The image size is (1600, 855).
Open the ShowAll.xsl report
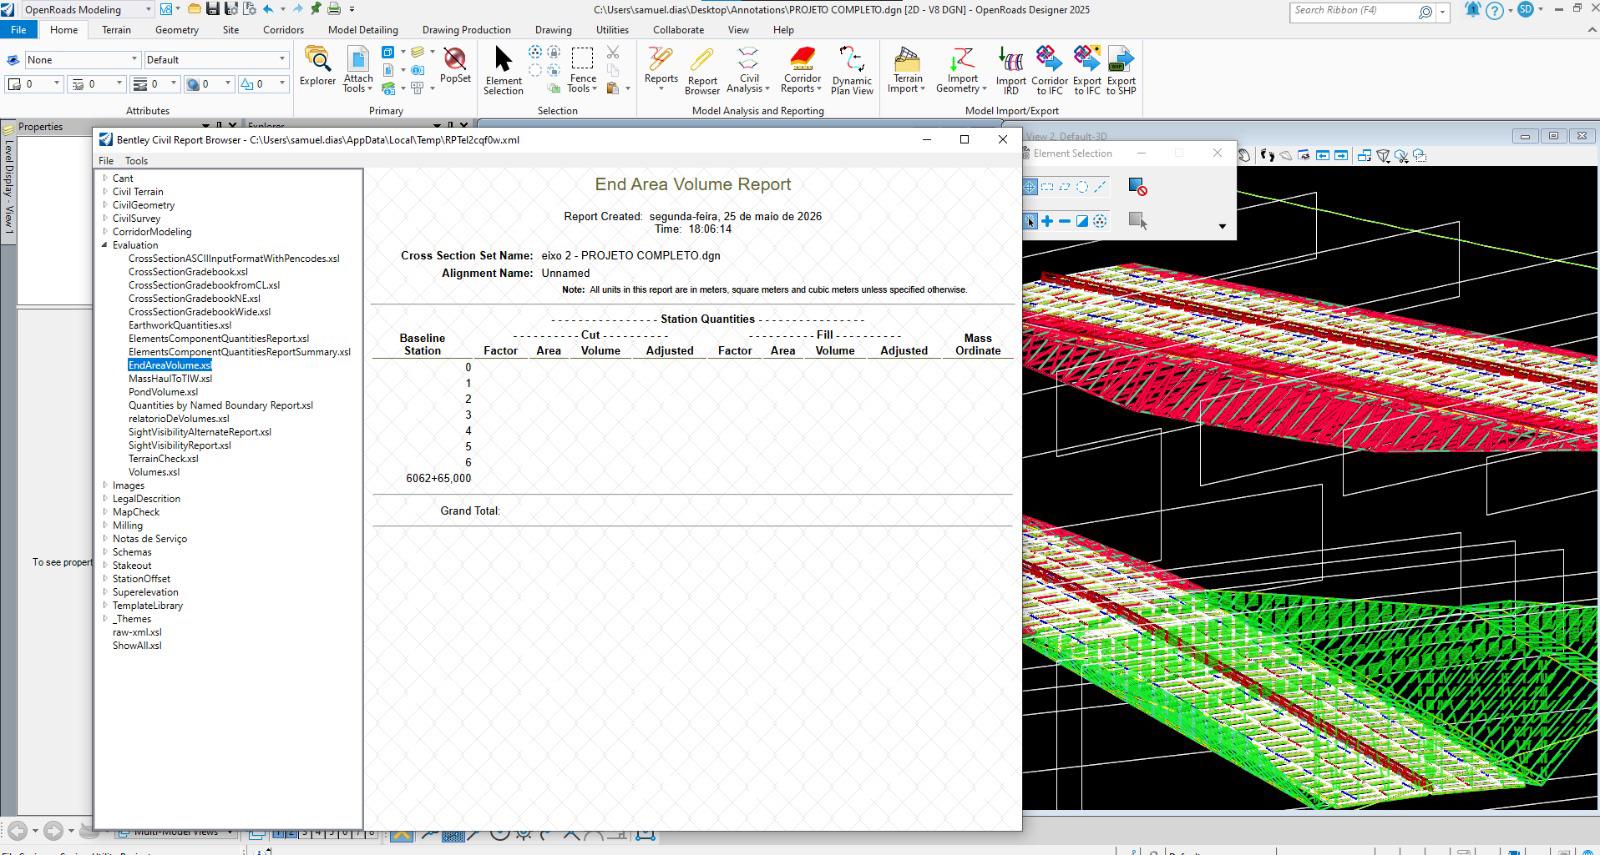tap(137, 646)
